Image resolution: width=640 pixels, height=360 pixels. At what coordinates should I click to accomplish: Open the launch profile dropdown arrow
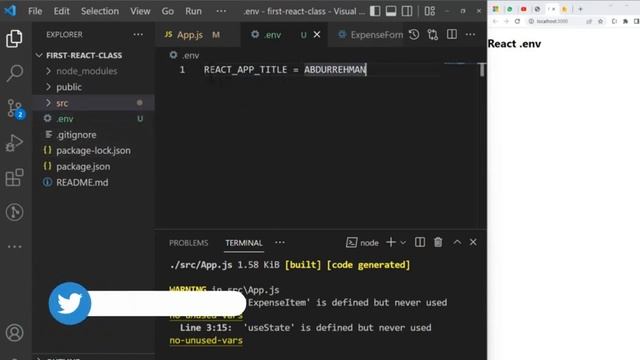click(403, 243)
